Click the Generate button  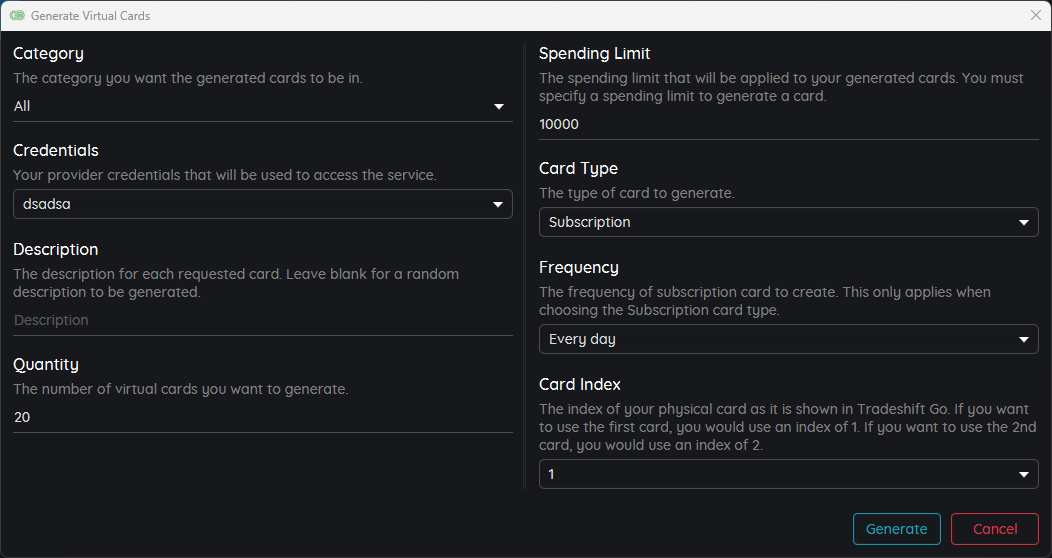coord(896,529)
